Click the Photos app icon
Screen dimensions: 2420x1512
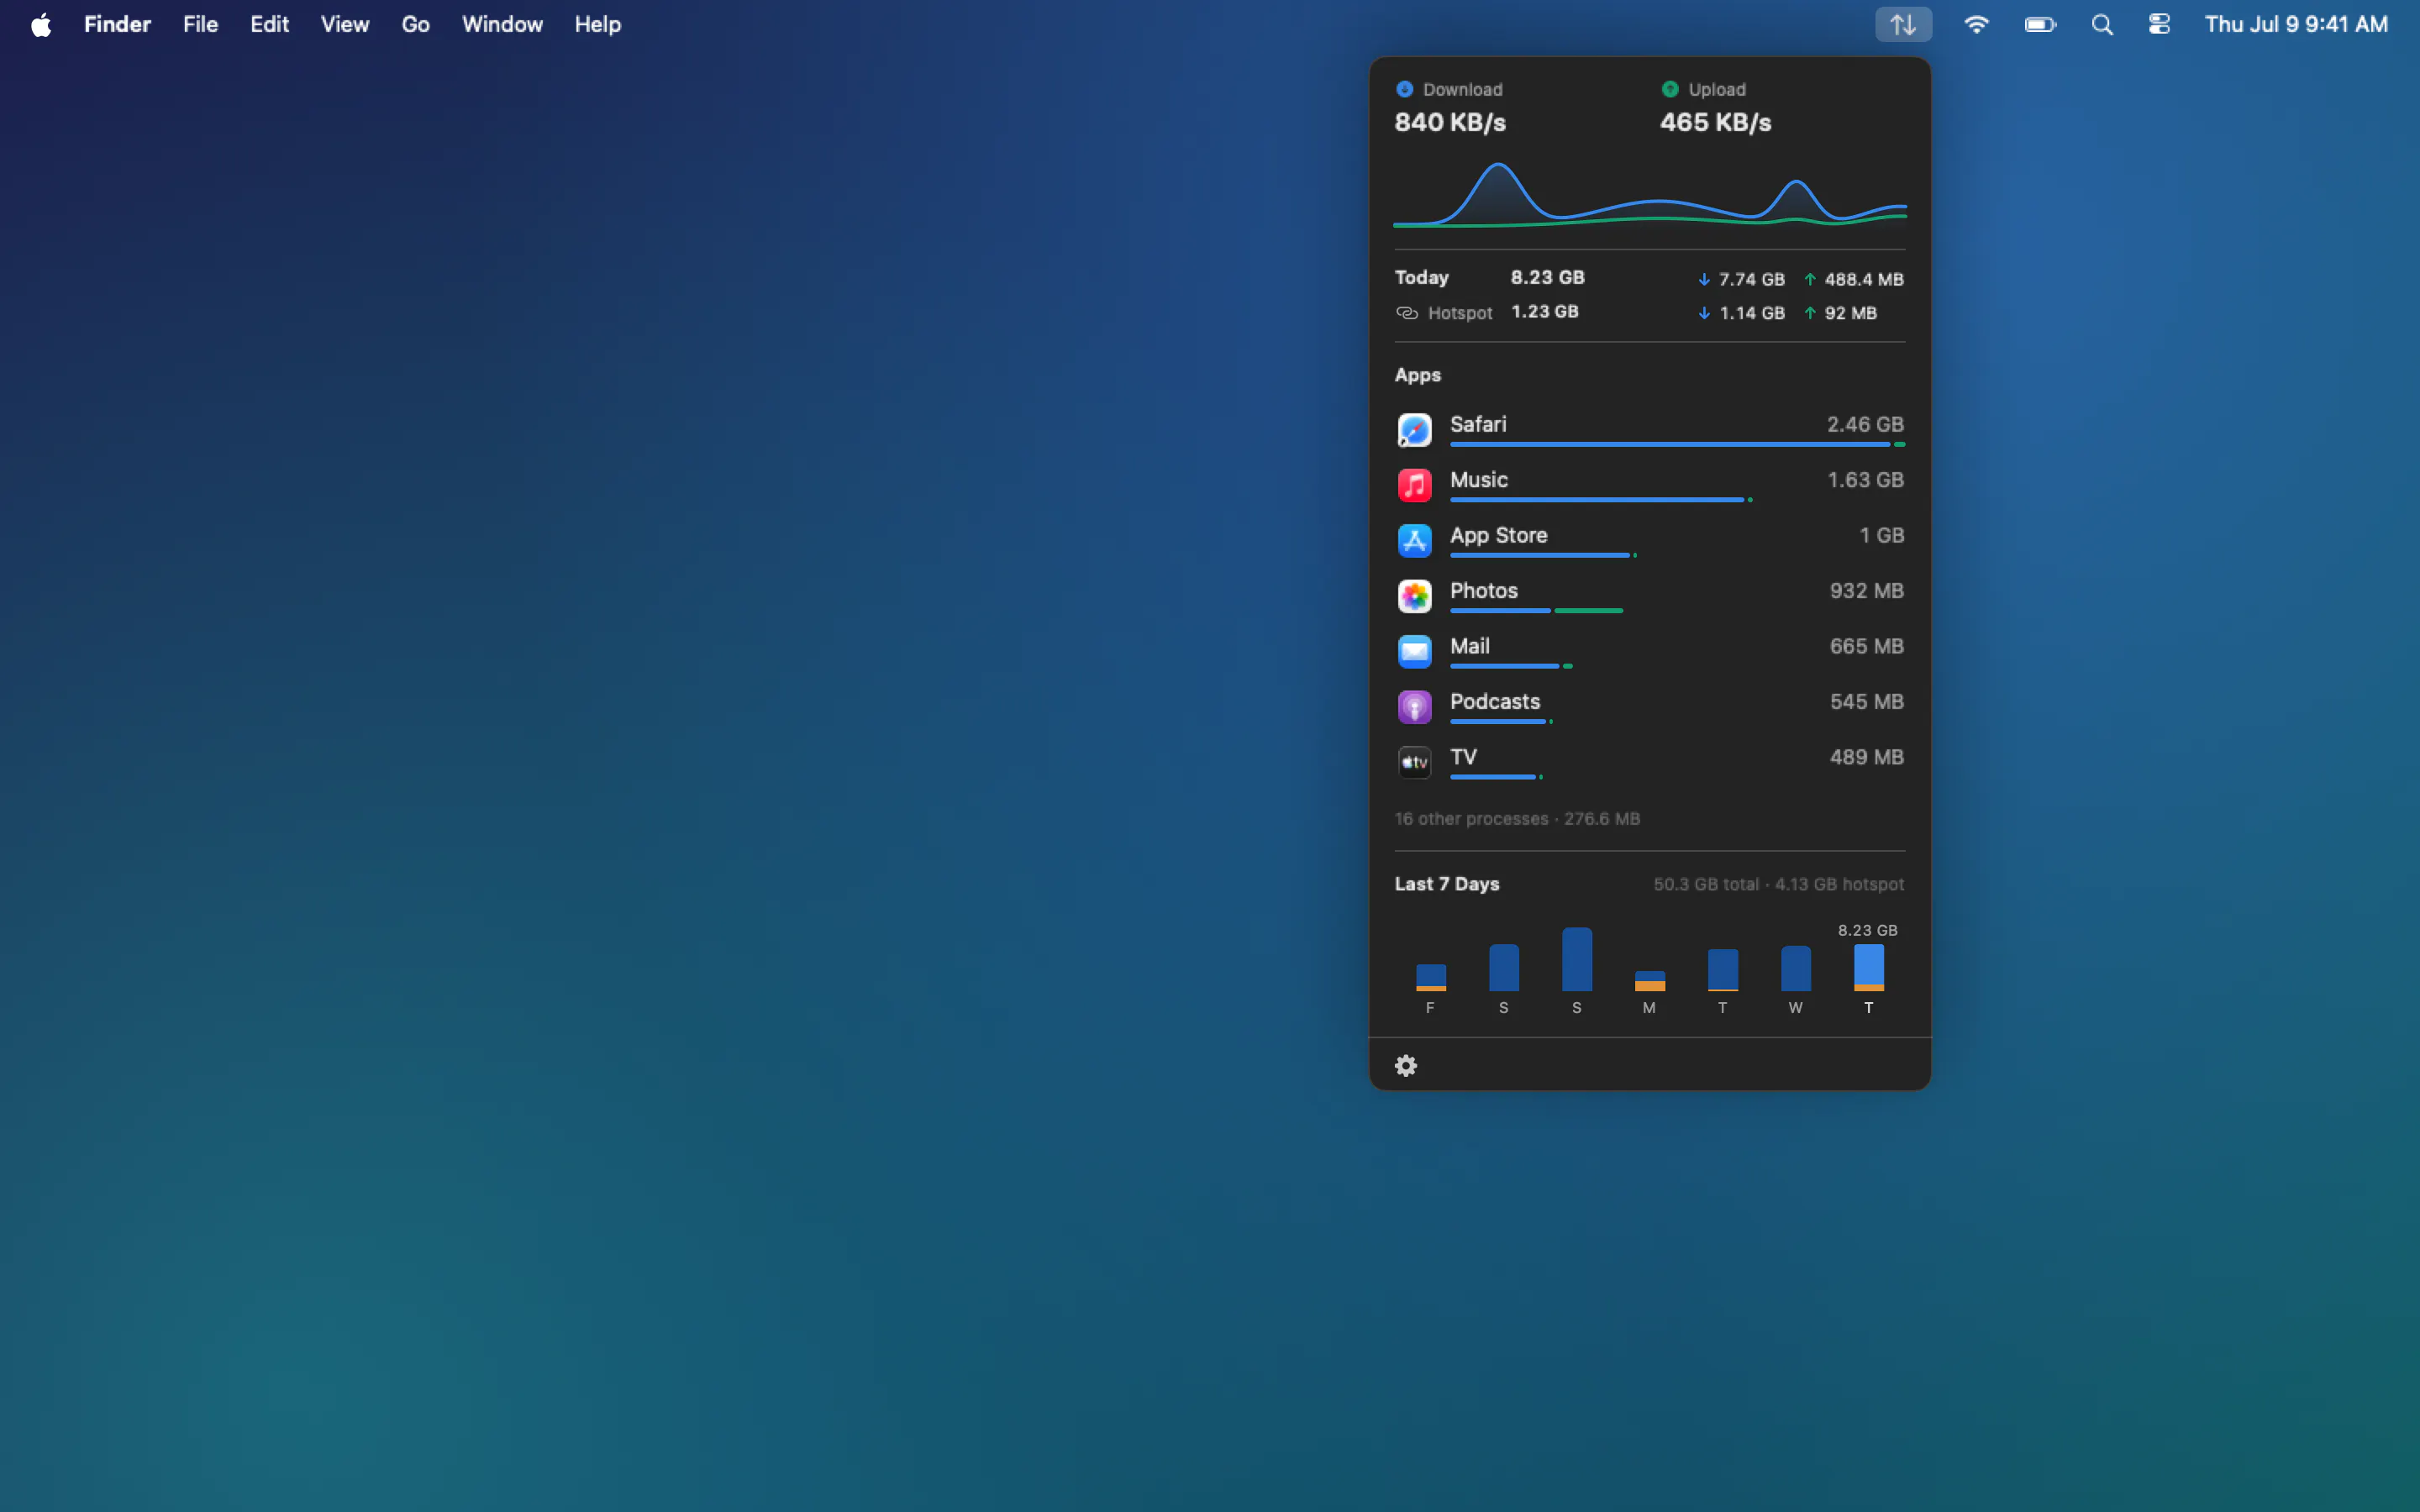click(x=1414, y=596)
